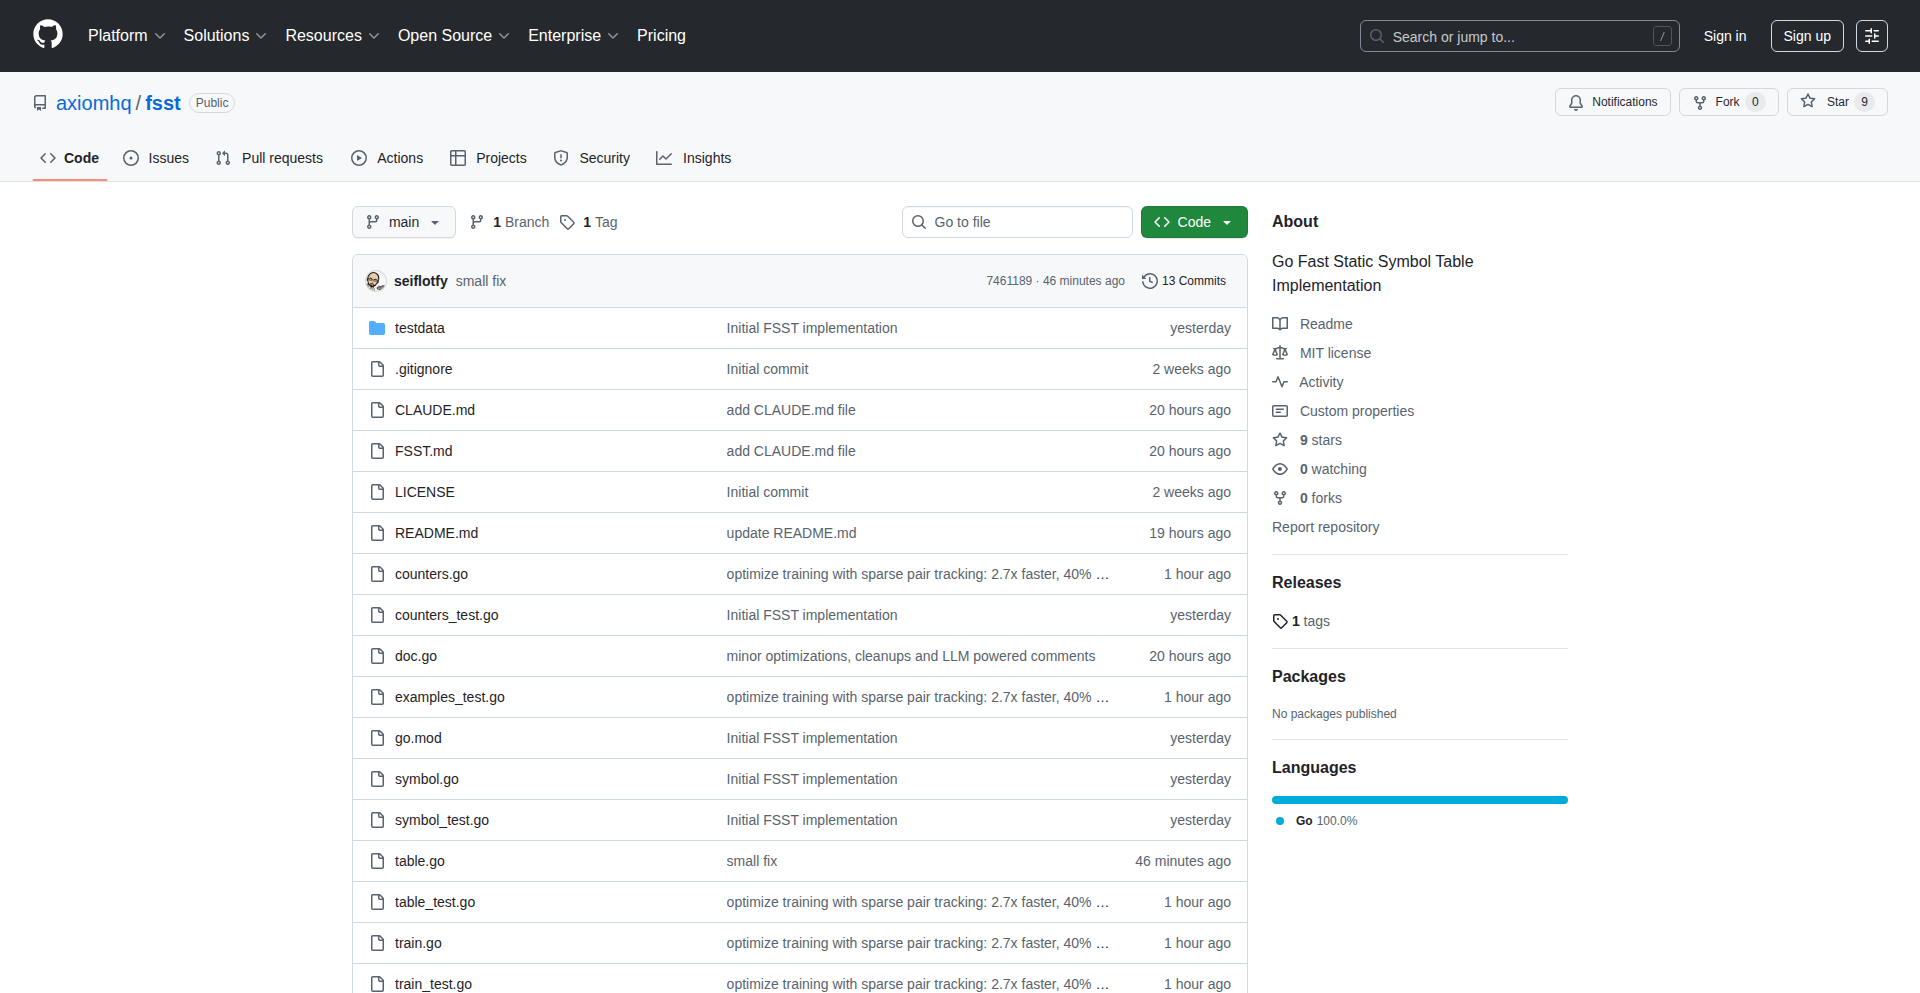Click the seiflotfy author avatar
The width and height of the screenshot is (1920, 993).
click(376, 281)
